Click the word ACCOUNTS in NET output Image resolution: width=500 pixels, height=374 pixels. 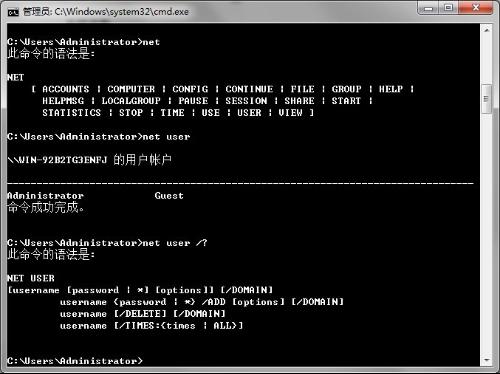tap(66, 89)
